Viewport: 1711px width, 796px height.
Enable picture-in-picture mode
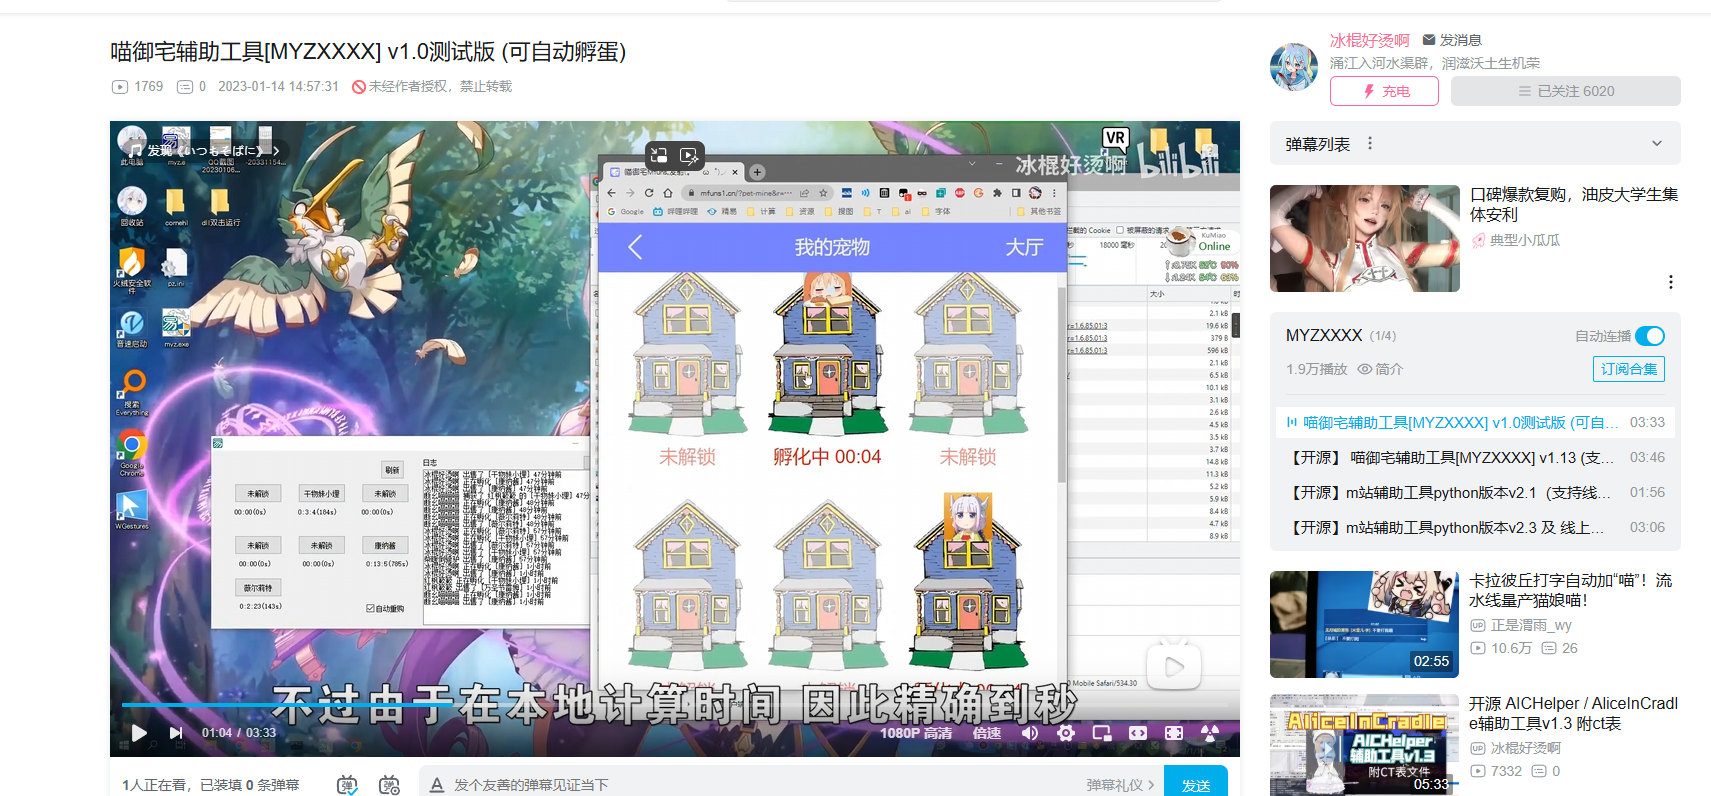(1102, 733)
